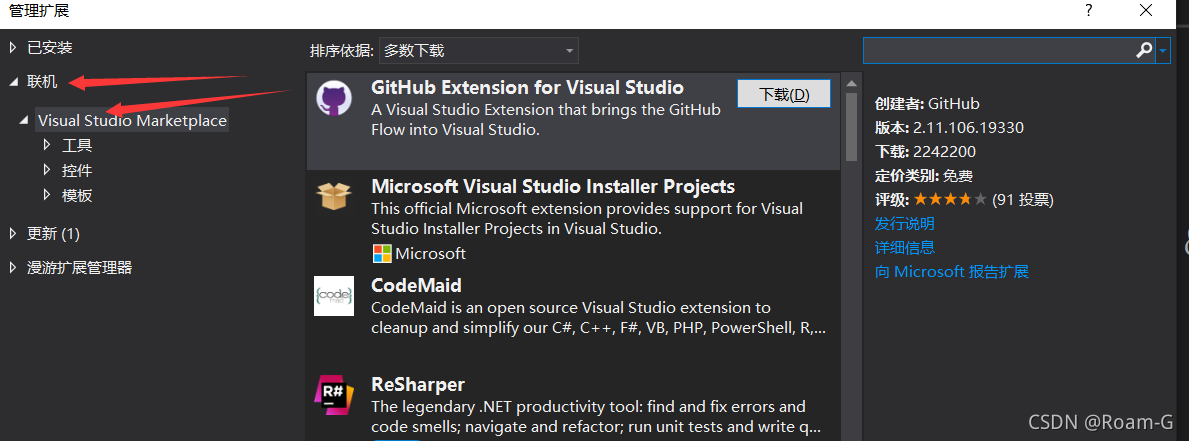
Task: Open the 发行说明 release notes link
Action: coord(904,223)
